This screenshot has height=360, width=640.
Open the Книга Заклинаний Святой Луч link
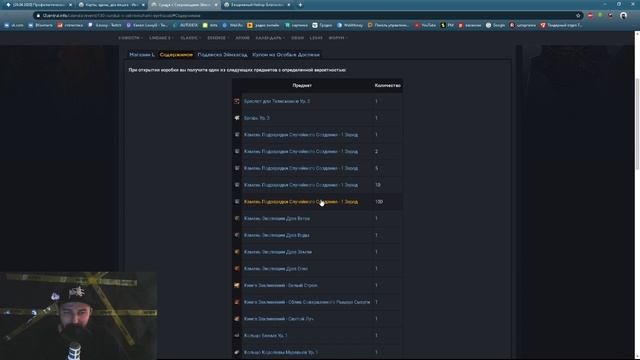(x=279, y=318)
